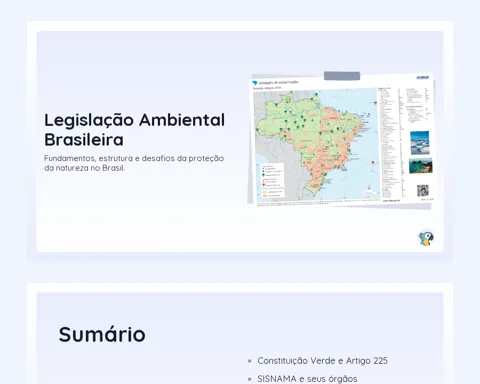Click the index list column beside the map
The height and width of the screenshot is (384, 480).
pyautogui.click(x=390, y=143)
